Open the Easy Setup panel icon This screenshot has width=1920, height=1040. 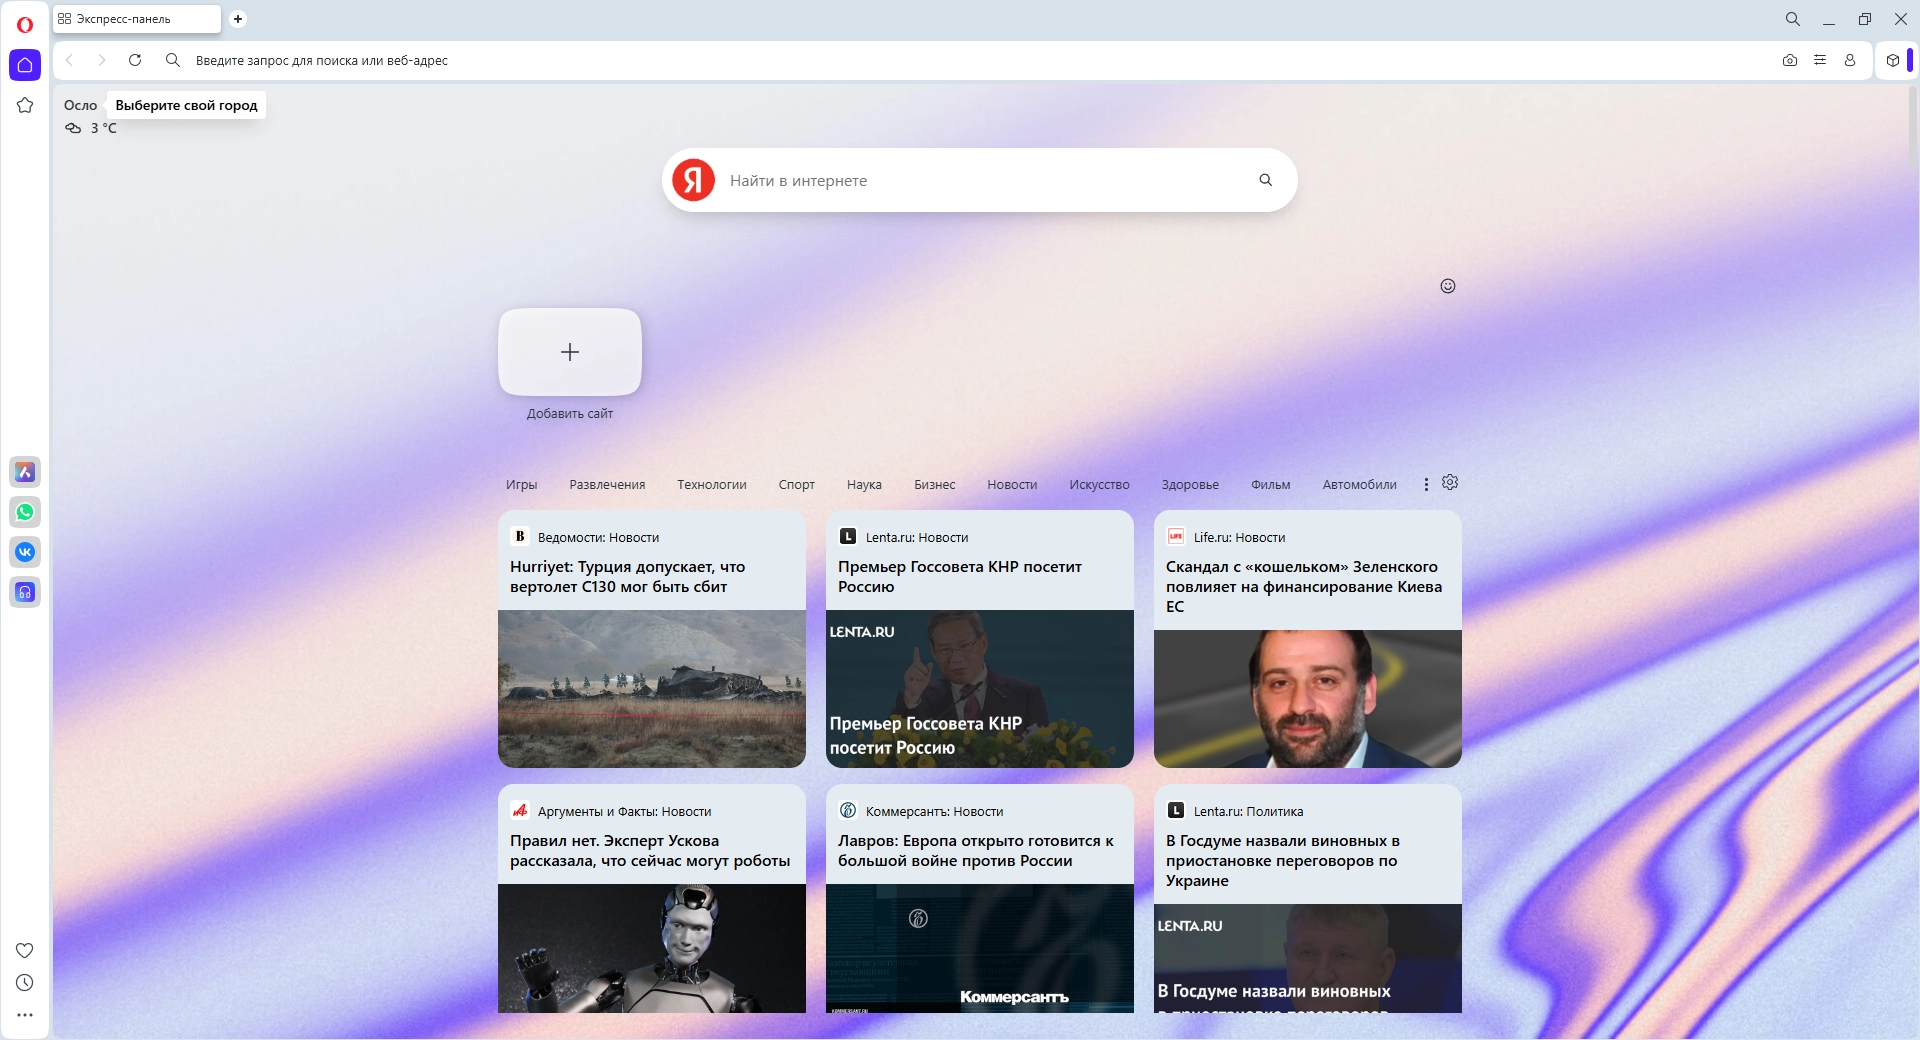pos(1820,60)
